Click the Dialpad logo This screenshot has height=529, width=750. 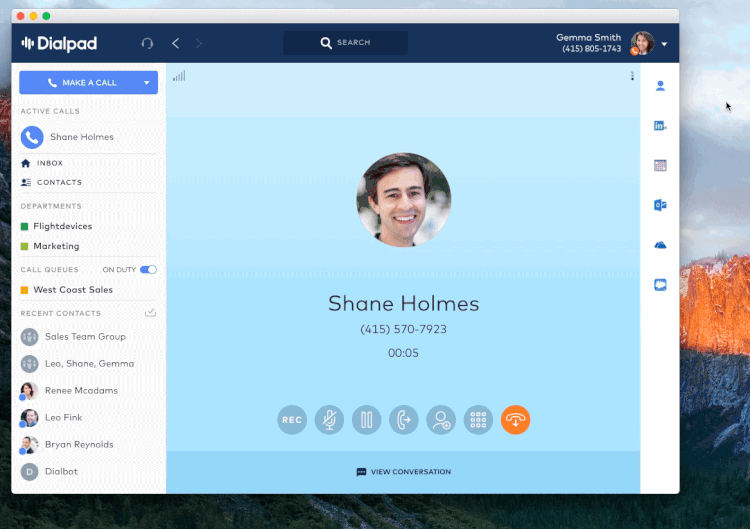59,44
